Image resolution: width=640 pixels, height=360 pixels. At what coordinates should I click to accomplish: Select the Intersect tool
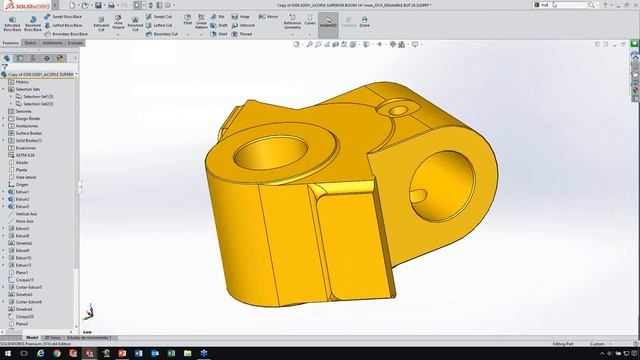(x=243, y=25)
